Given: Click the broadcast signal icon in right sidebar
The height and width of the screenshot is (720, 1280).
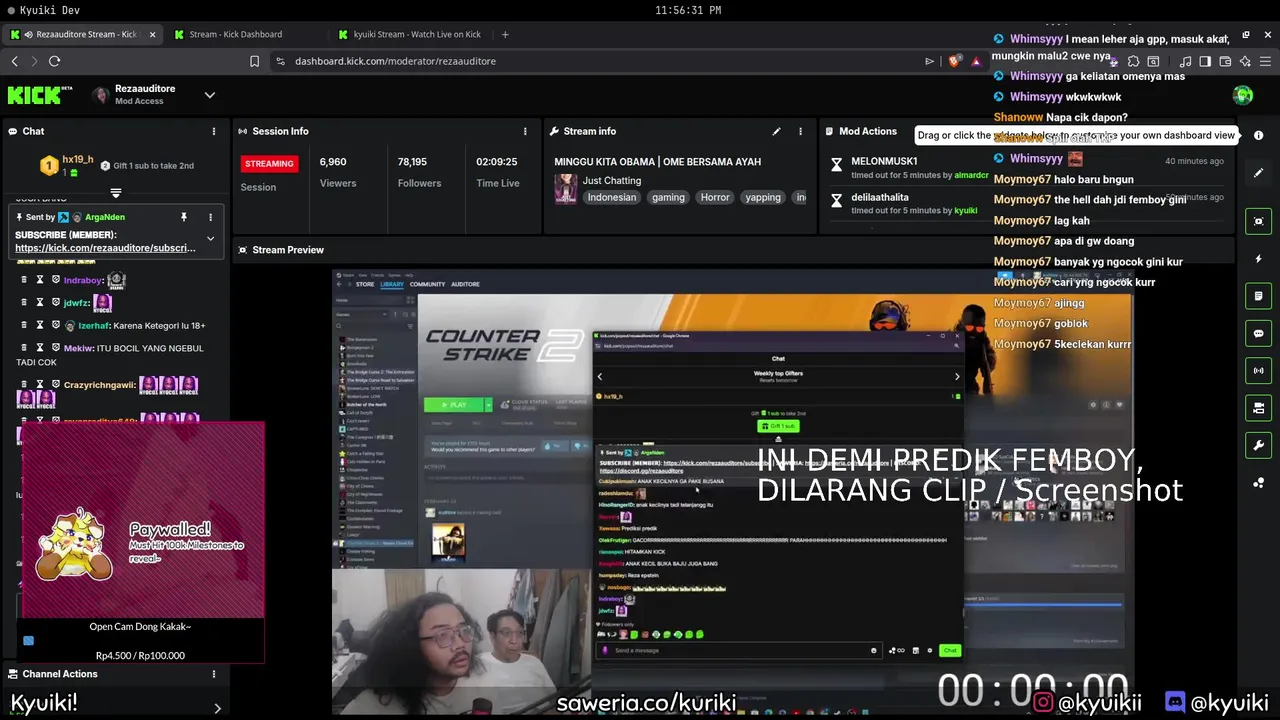Looking at the screenshot, I should click(1258, 371).
